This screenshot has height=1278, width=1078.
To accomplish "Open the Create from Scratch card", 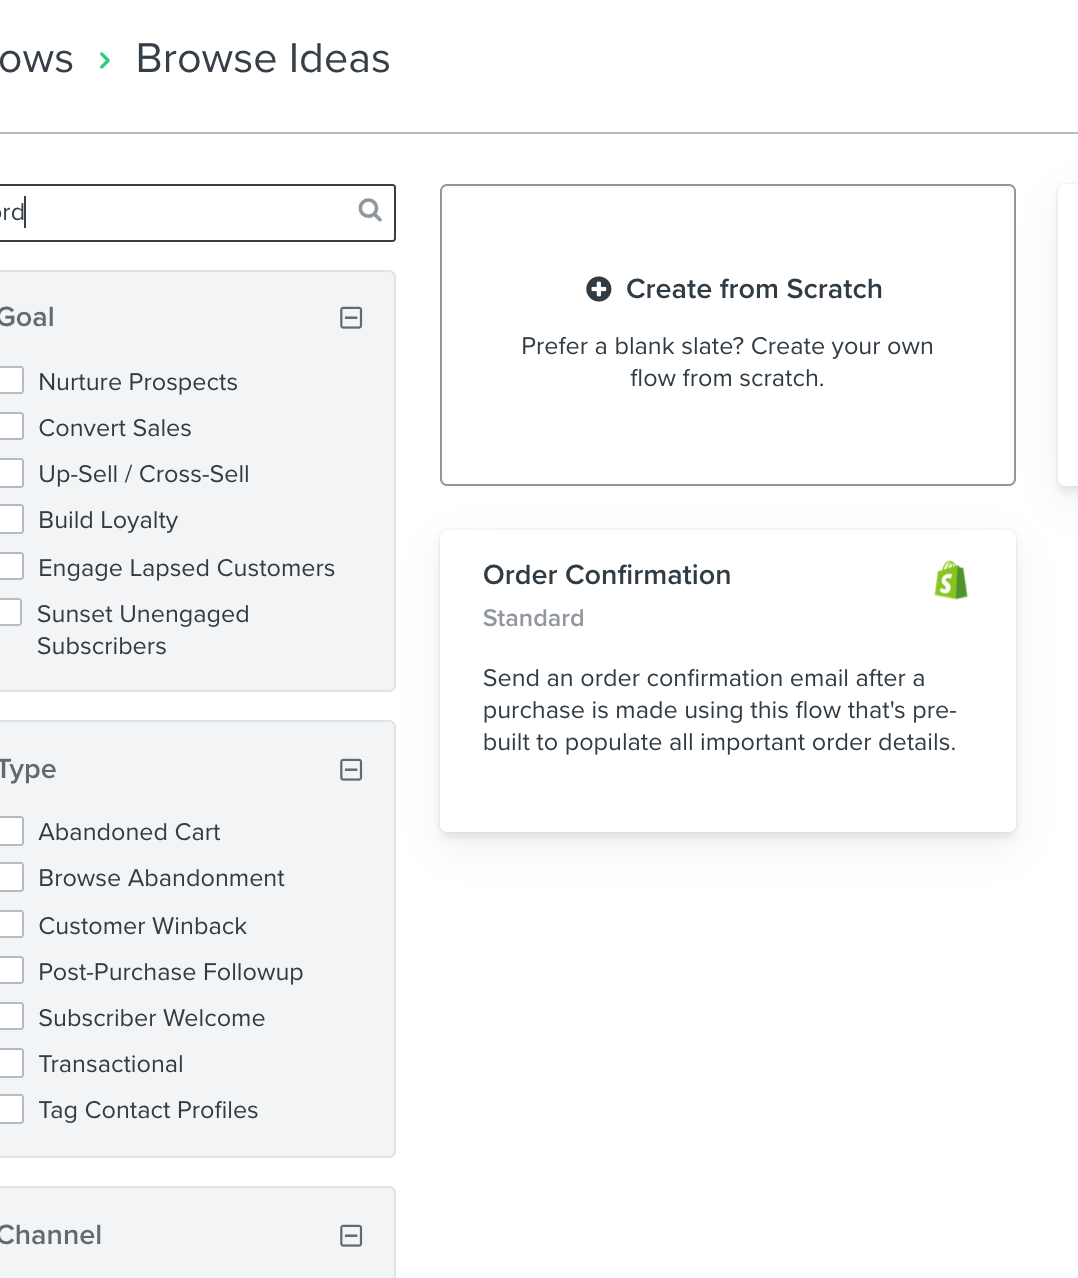I will [728, 335].
